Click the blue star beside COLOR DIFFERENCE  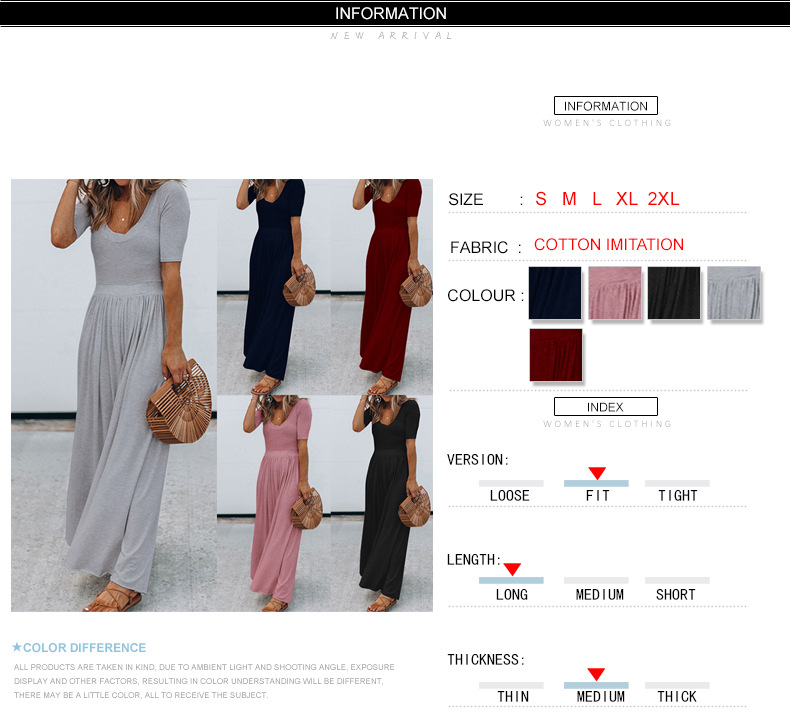(x=17, y=647)
